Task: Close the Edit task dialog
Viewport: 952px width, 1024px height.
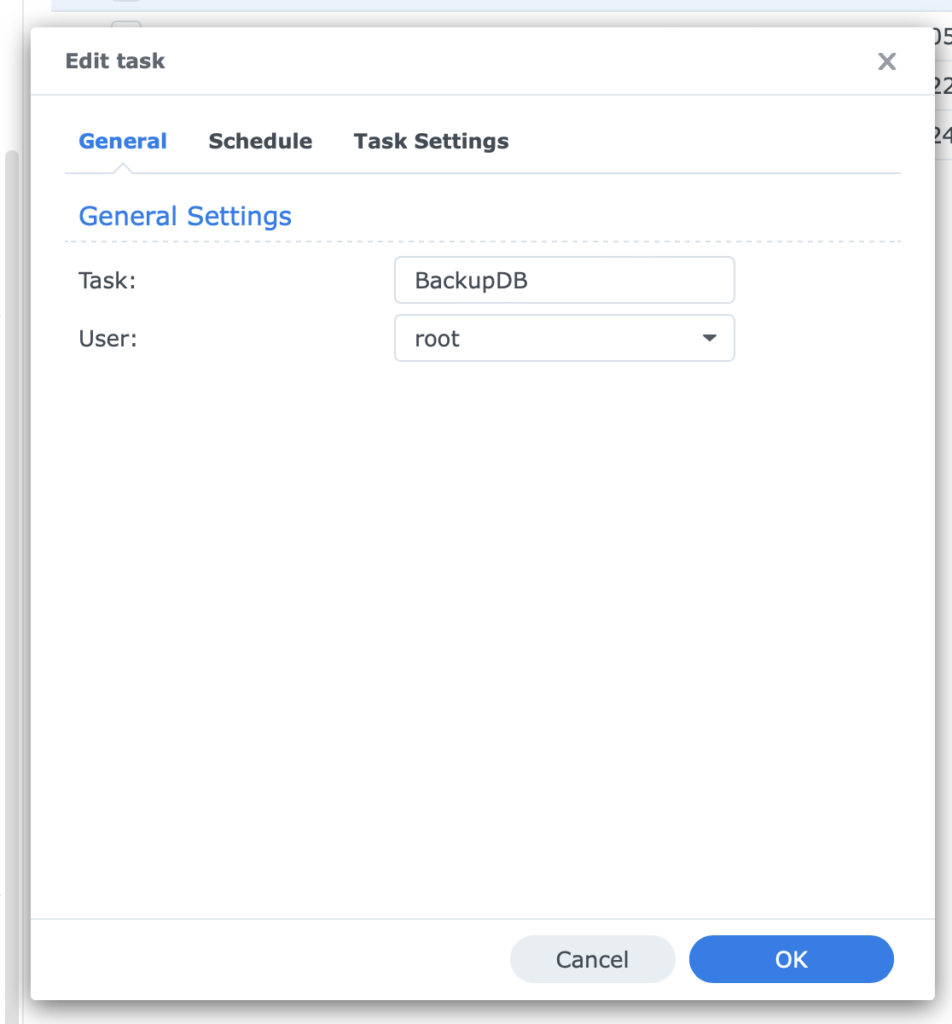Action: tap(887, 61)
